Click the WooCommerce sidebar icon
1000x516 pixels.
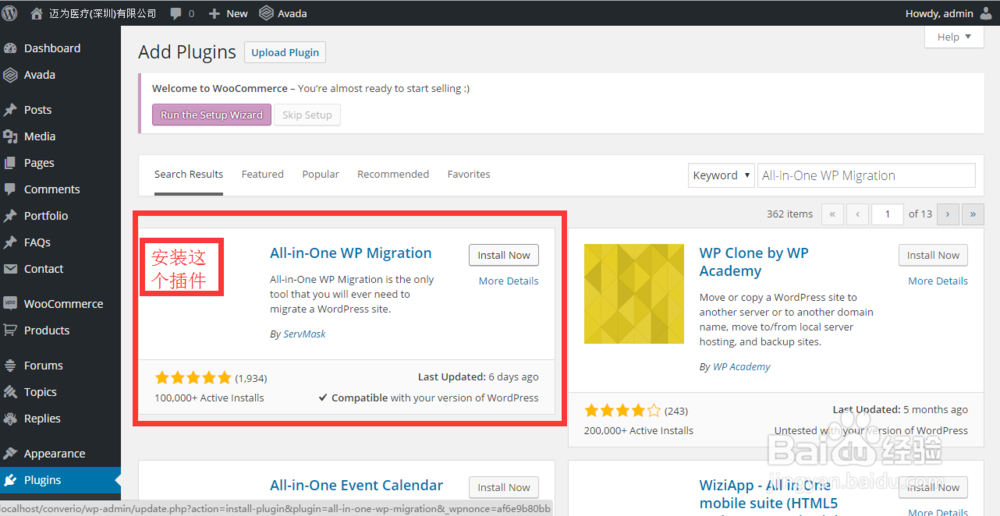point(10,304)
